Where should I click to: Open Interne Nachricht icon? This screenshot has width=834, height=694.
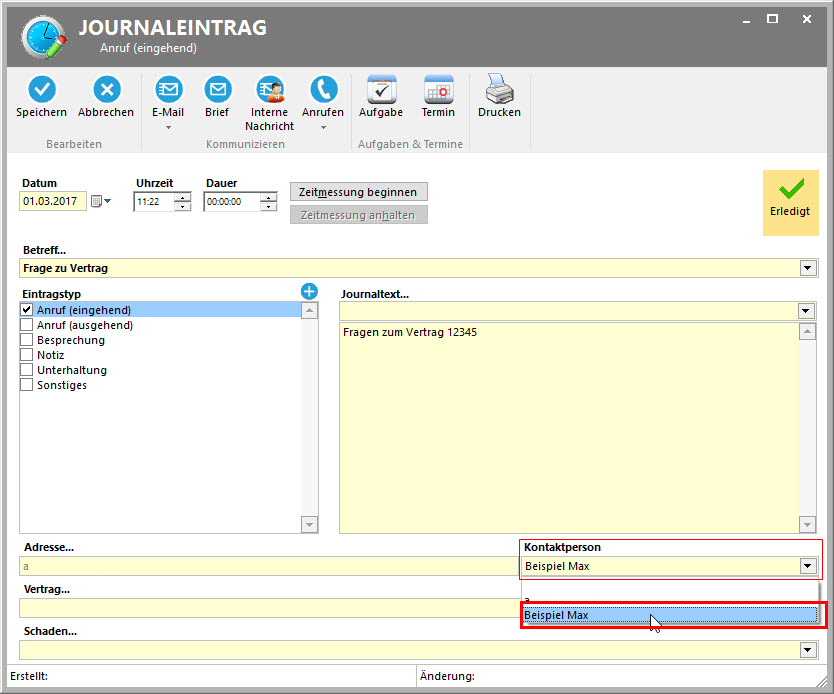click(x=269, y=90)
